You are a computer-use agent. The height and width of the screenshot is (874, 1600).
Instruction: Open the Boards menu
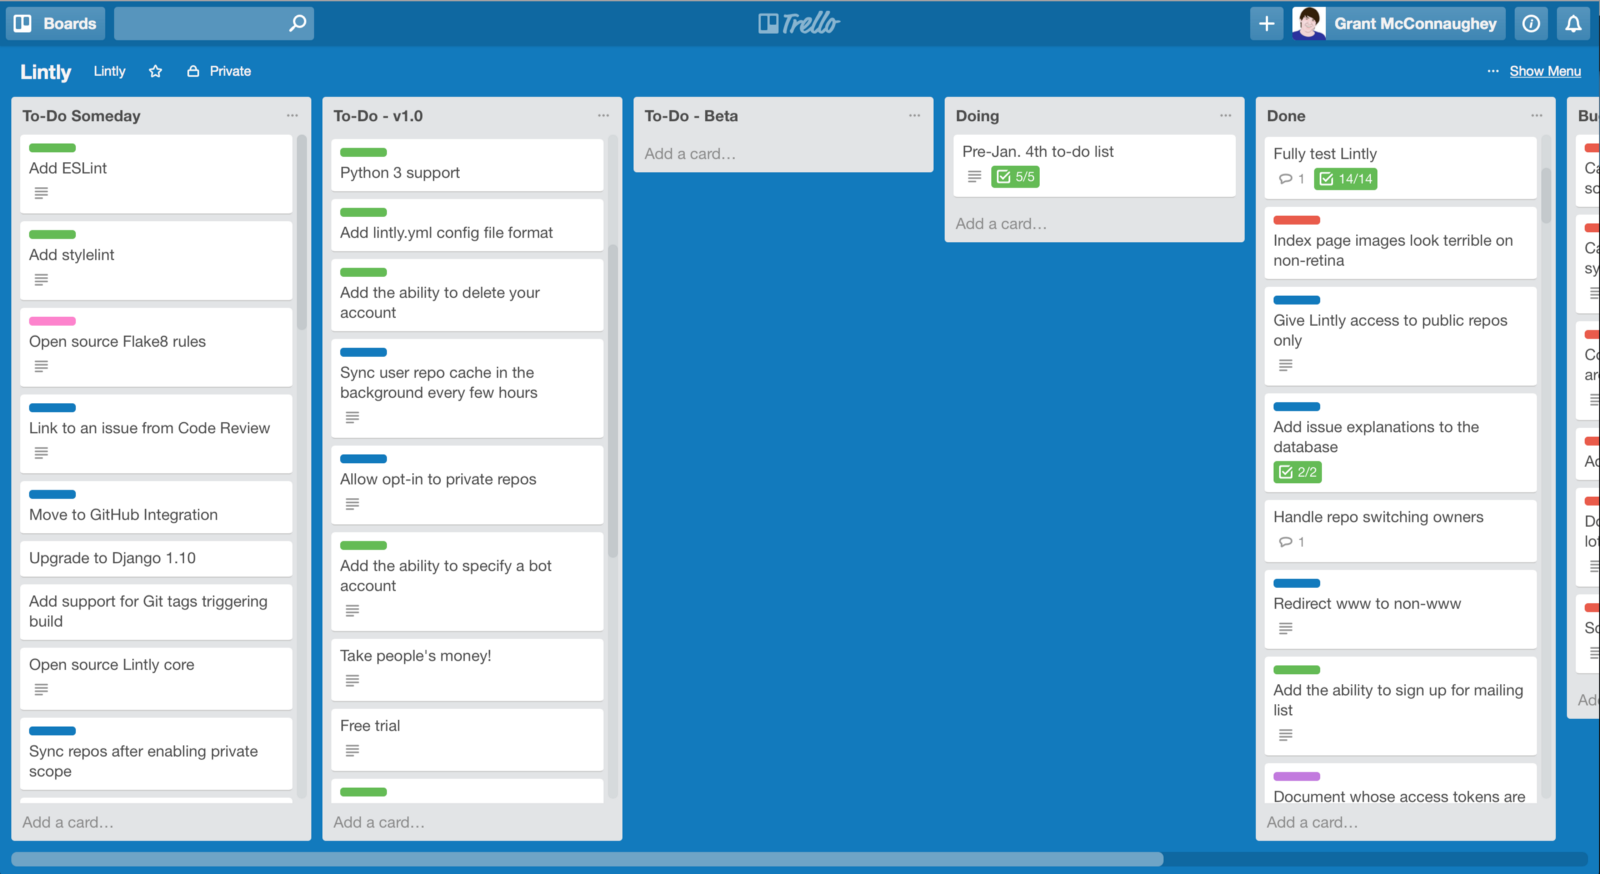(55, 23)
